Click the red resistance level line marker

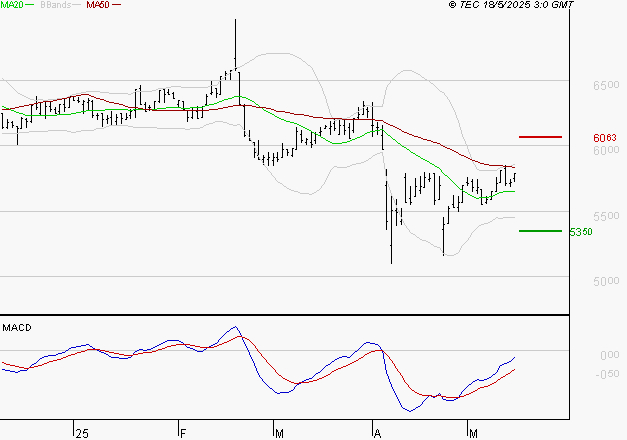point(540,136)
